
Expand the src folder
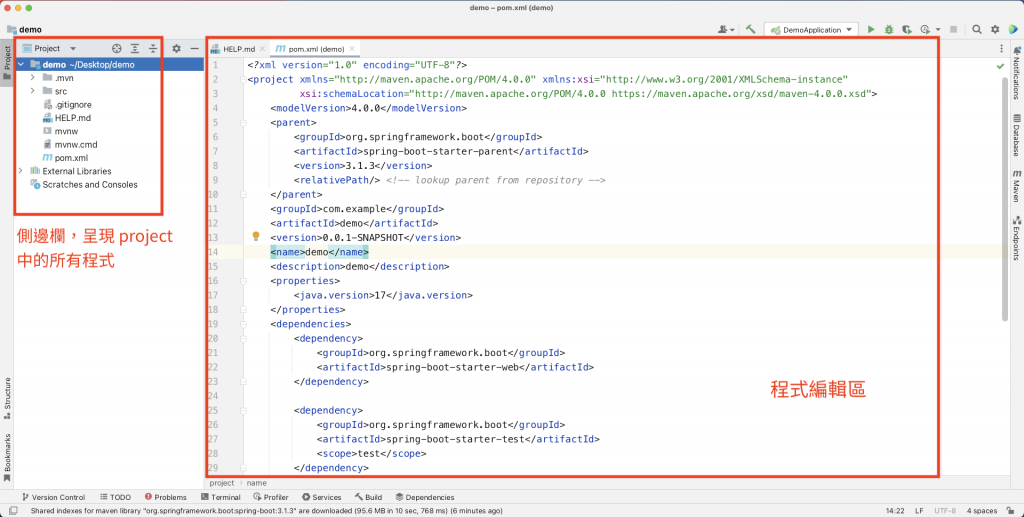tap(33, 91)
